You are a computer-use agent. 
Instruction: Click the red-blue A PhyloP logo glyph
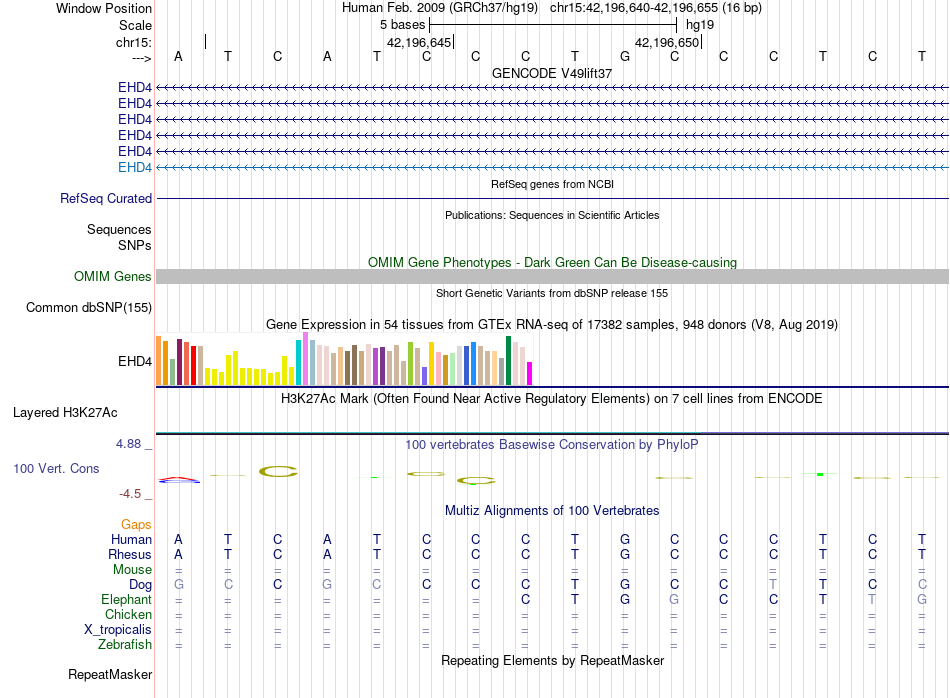(179, 480)
